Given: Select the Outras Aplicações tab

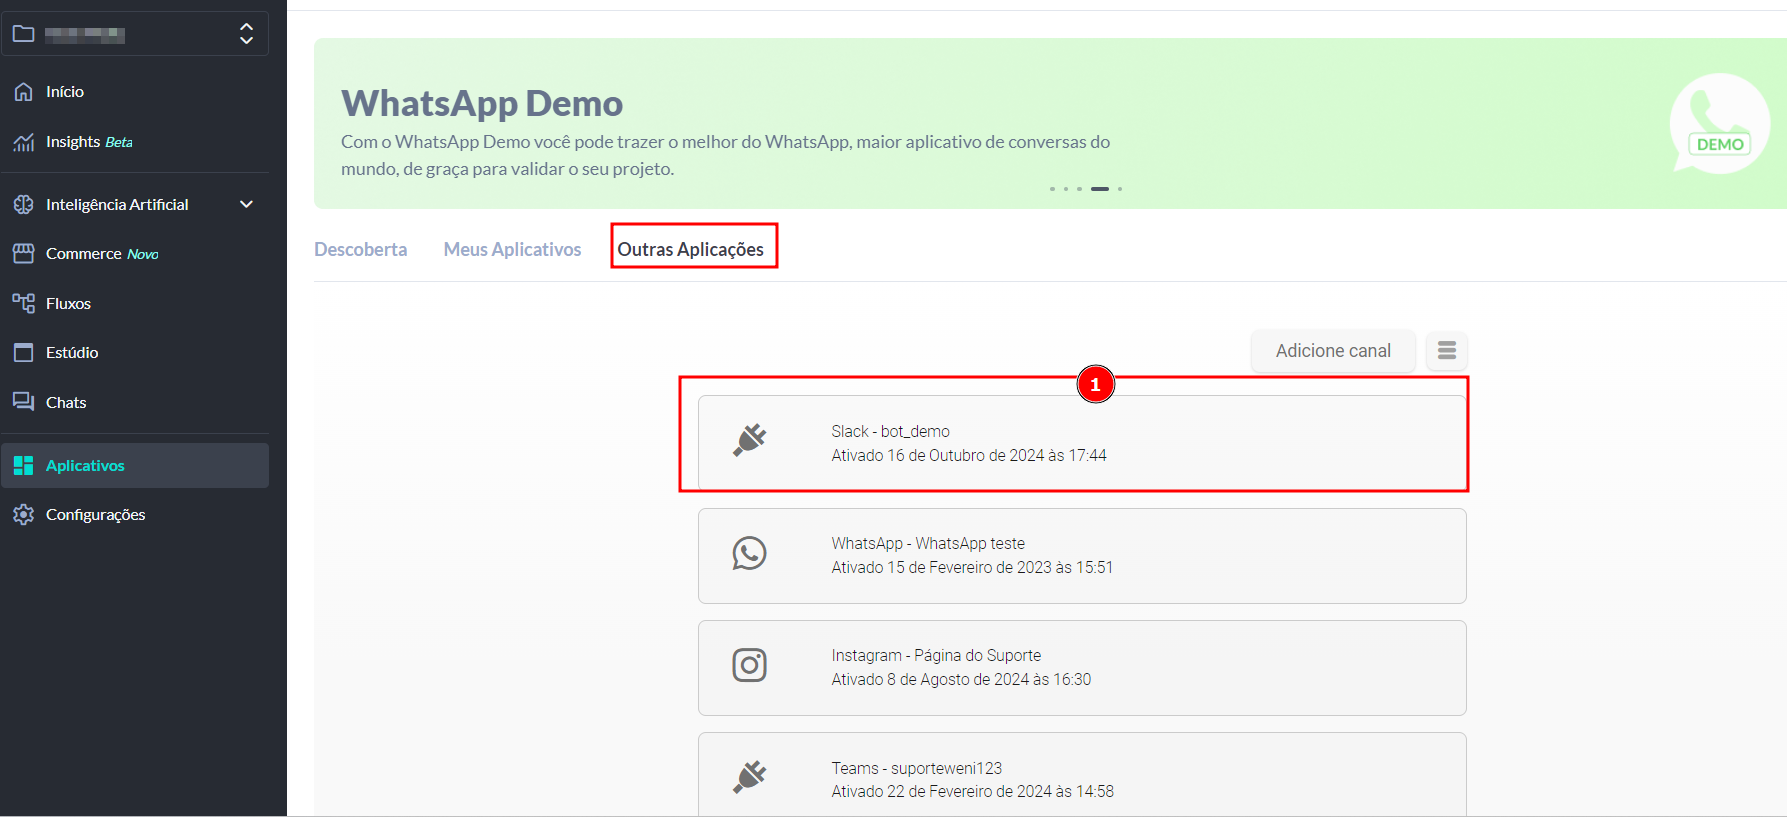Looking at the screenshot, I should coord(690,250).
